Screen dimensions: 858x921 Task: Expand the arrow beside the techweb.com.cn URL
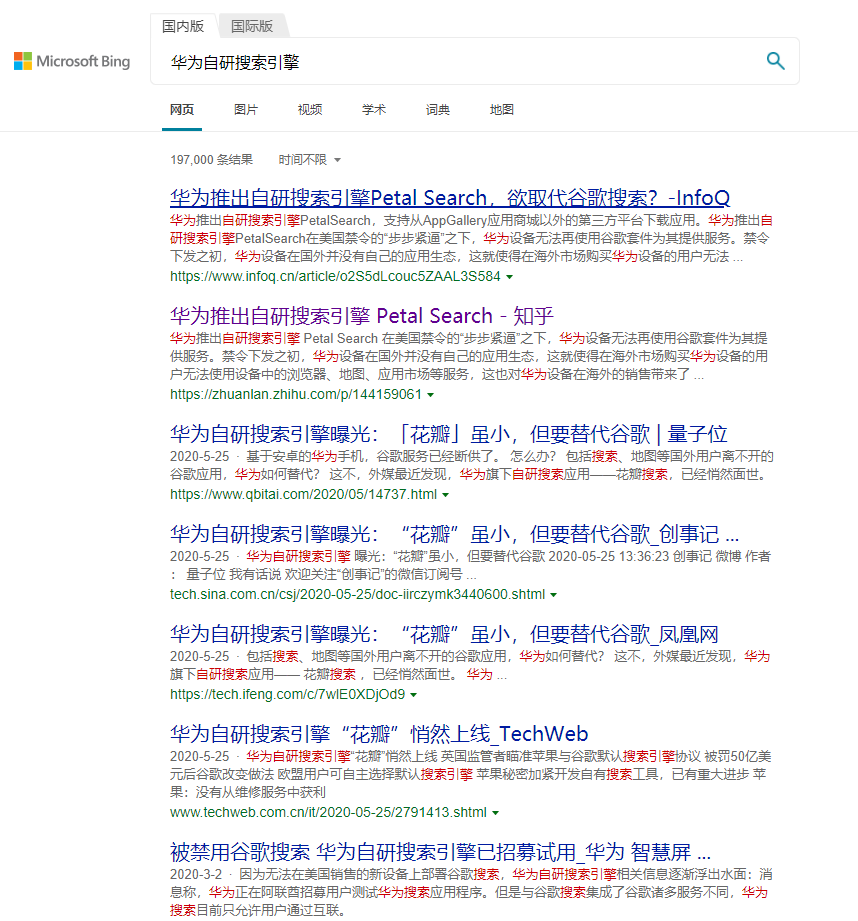pos(496,813)
